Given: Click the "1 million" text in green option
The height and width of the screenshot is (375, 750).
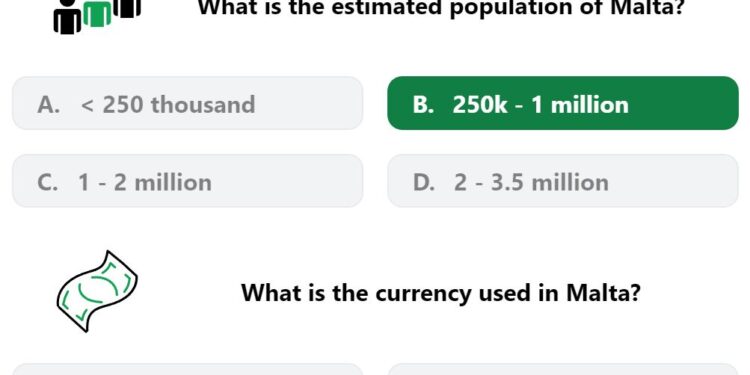Looking at the screenshot, I should pos(580,104).
